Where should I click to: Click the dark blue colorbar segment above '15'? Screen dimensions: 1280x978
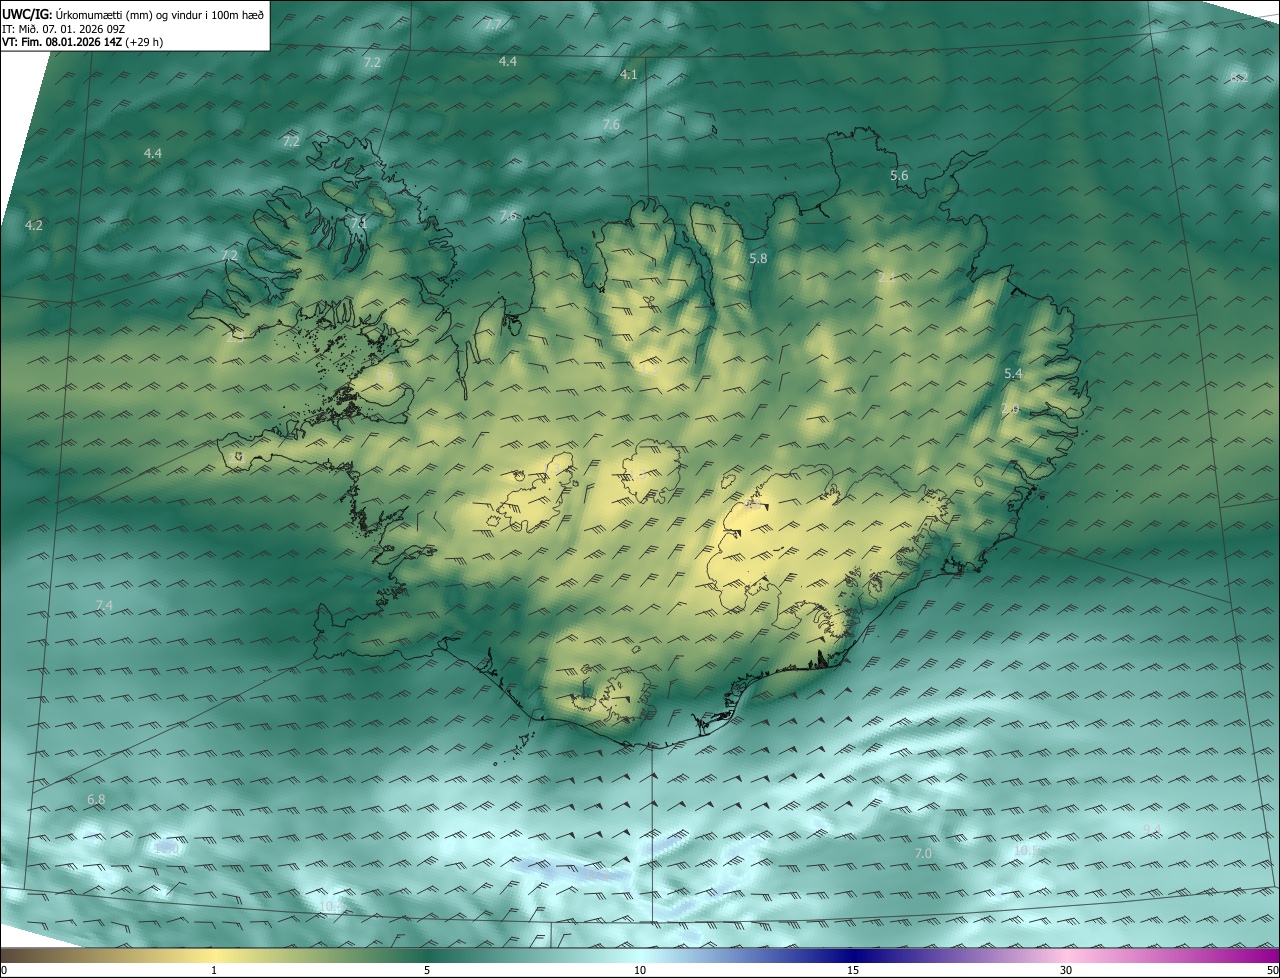tap(853, 955)
